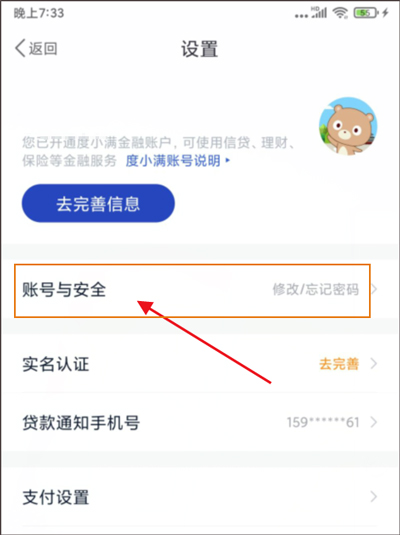Tap the cellular signal bars icon
The width and height of the screenshot is (400, 535).
tap(319, 13)
